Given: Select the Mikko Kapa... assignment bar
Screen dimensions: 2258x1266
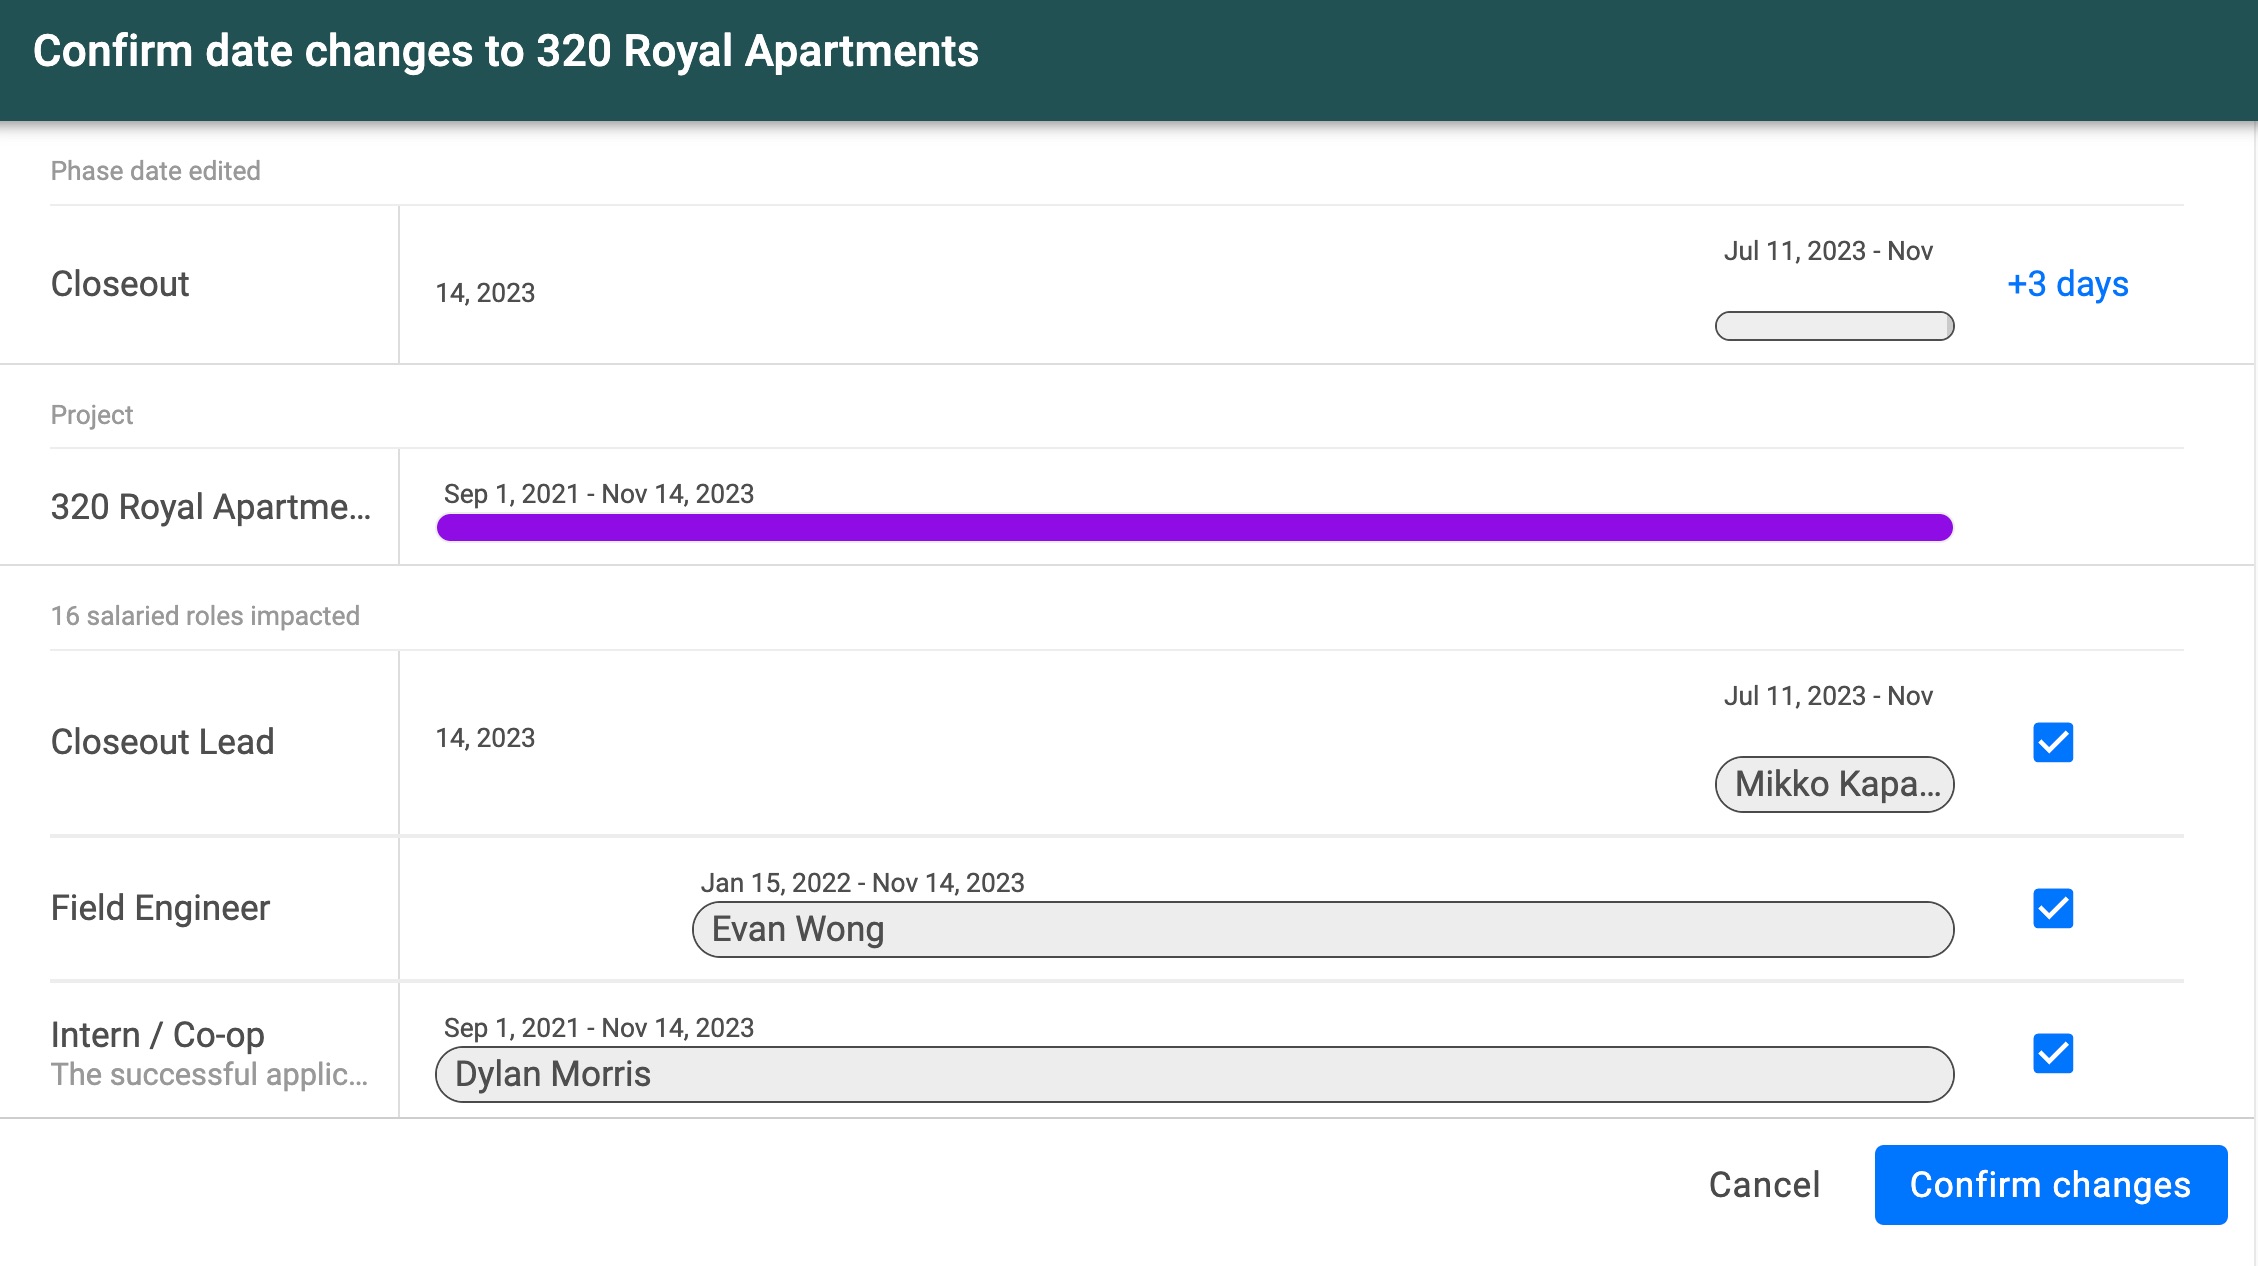Looking at the screenshot, I should [x=1834, y=784].
